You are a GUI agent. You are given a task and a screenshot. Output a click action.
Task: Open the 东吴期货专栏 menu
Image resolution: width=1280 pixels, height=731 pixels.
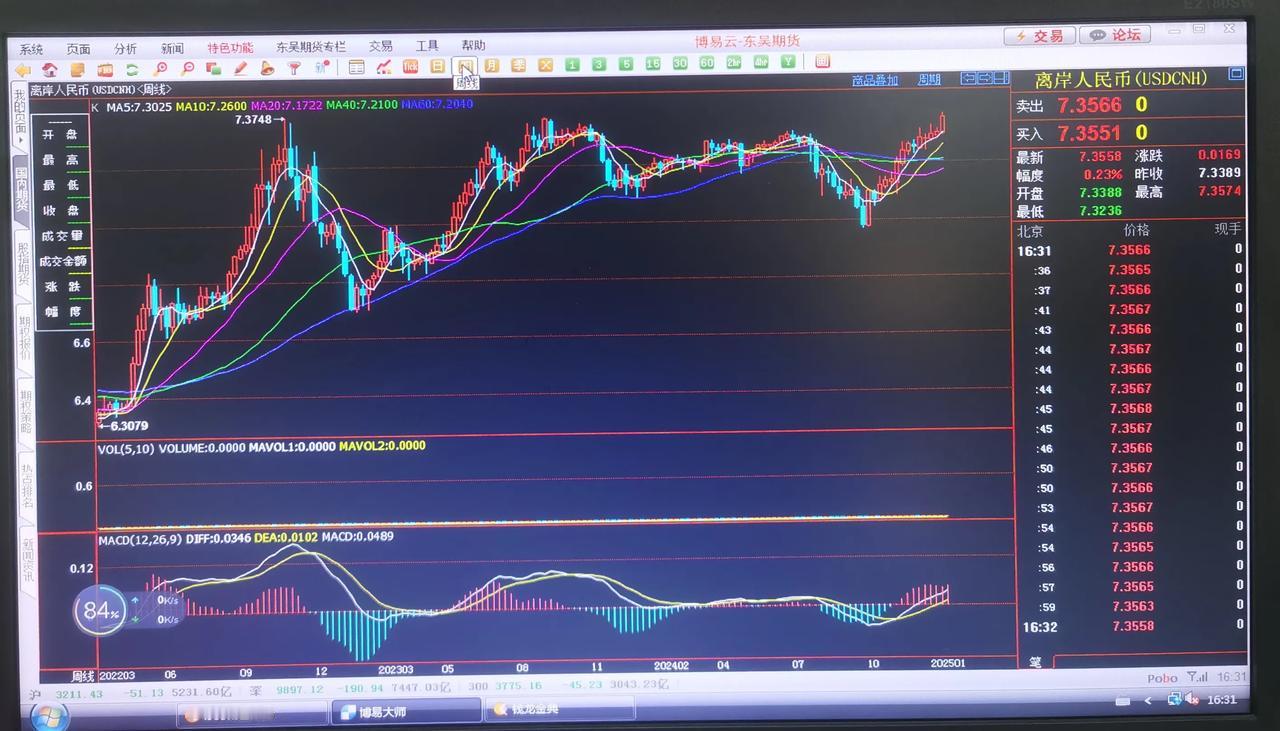pos(311,47)
